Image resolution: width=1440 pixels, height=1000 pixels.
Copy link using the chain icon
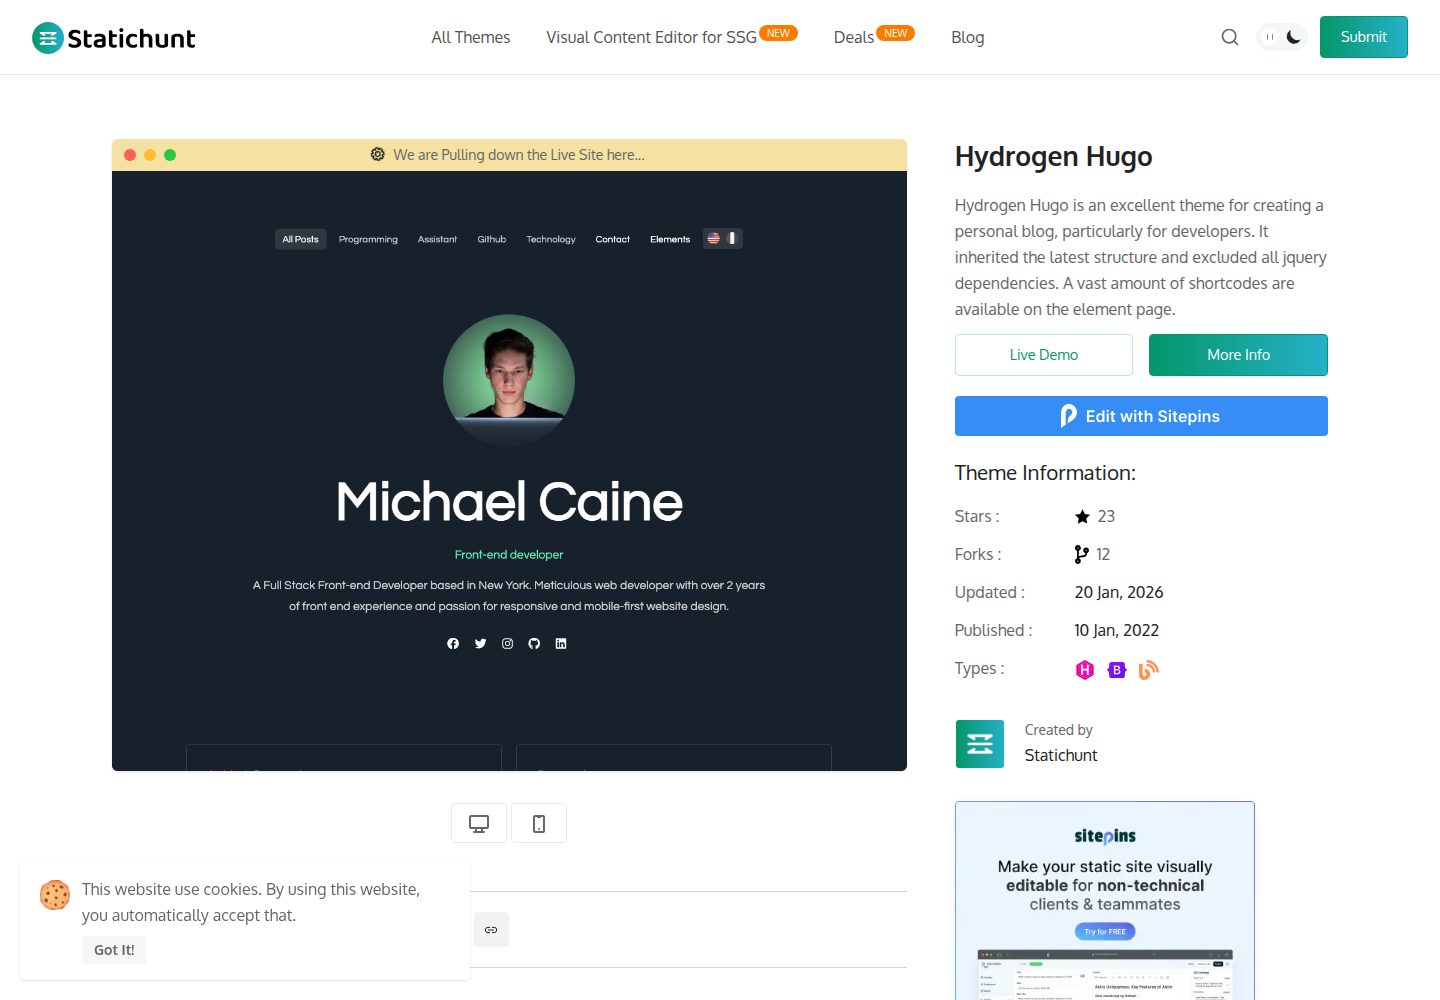[491, 930]
